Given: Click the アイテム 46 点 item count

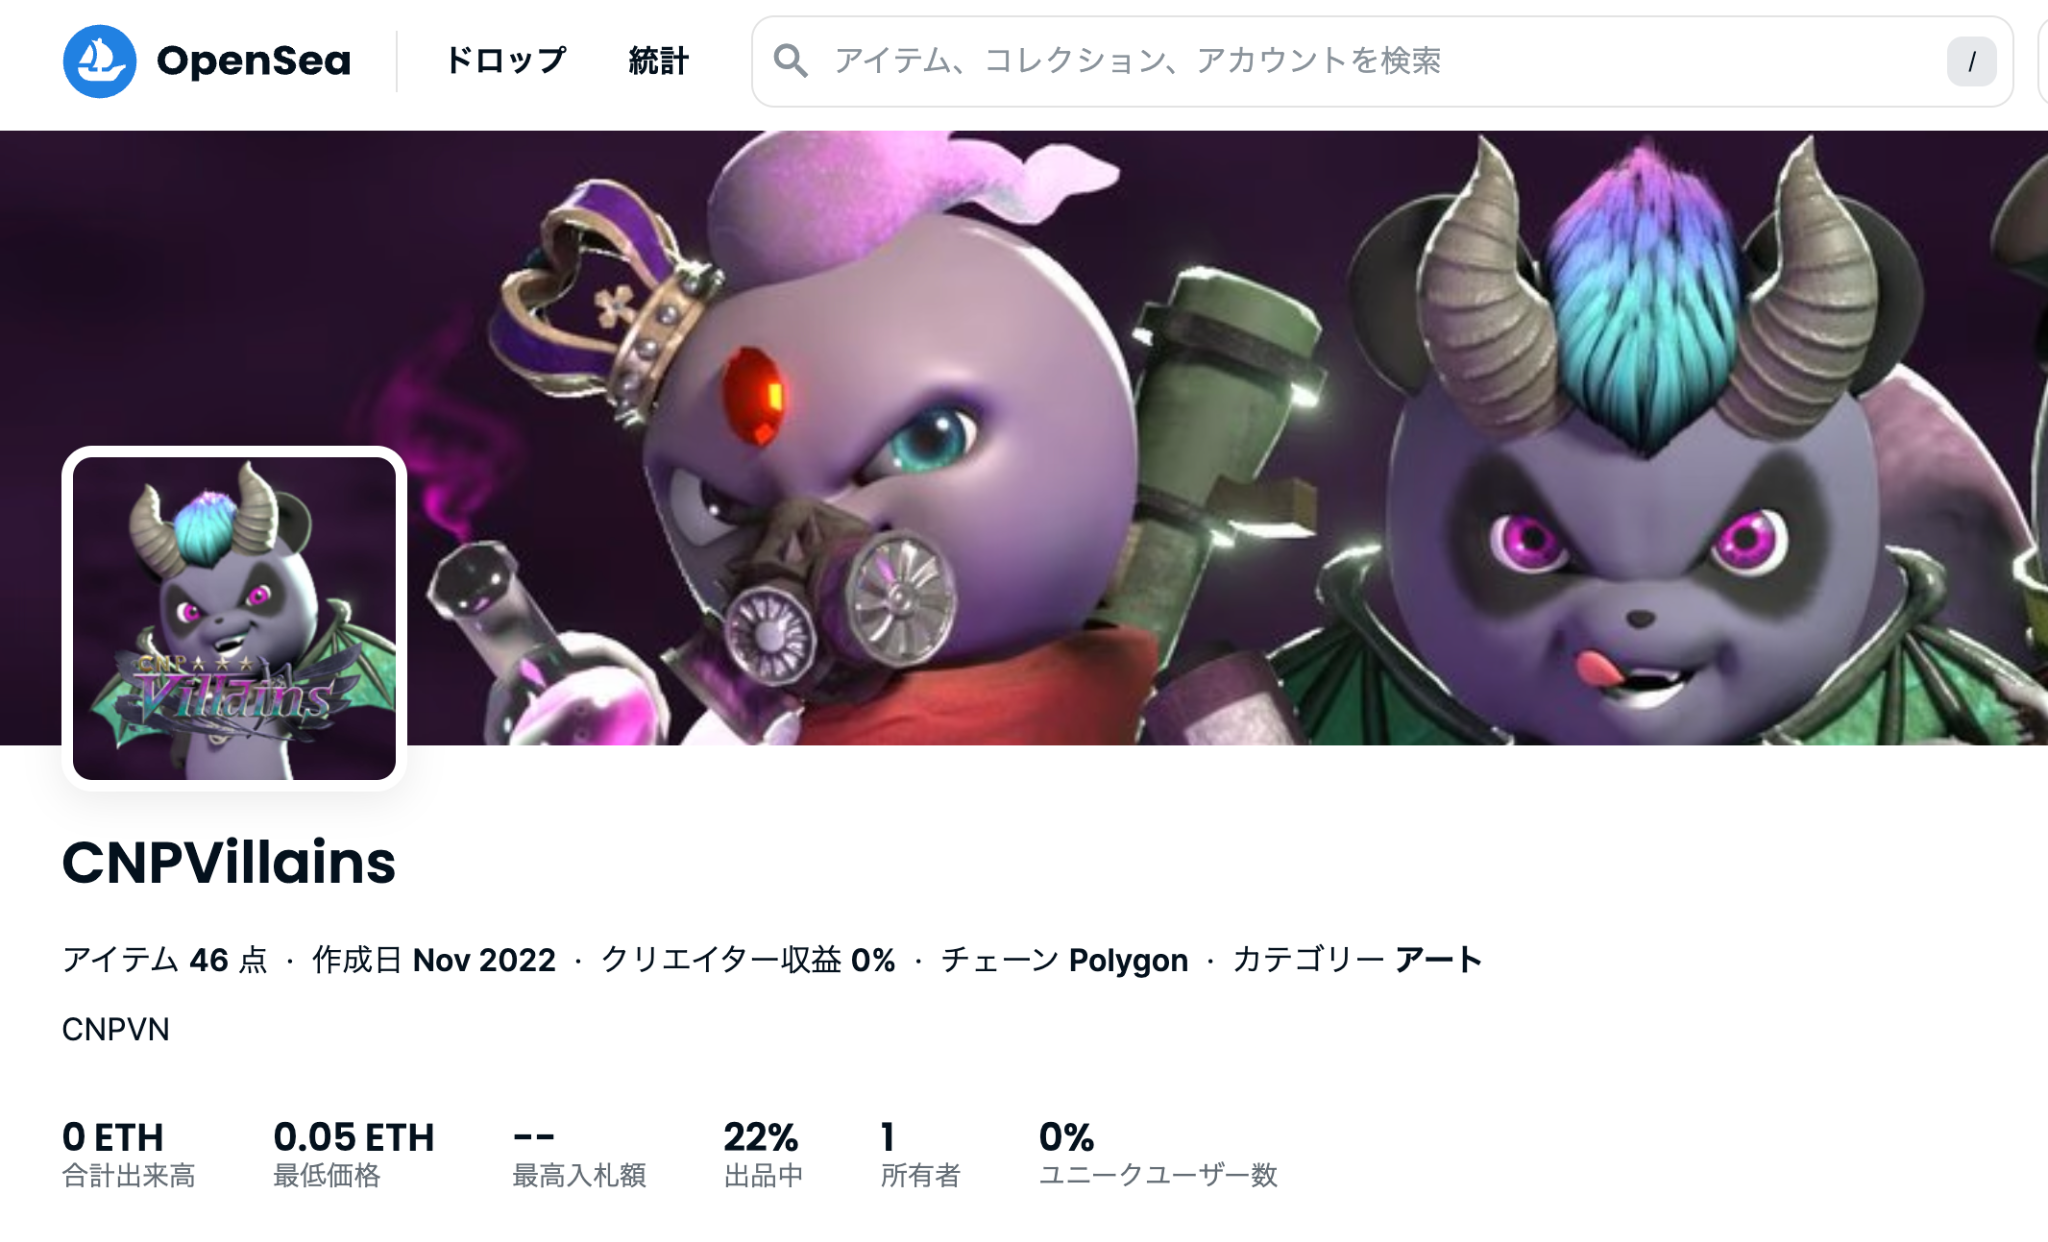Looking at the screenshot, I should (165, 960).
